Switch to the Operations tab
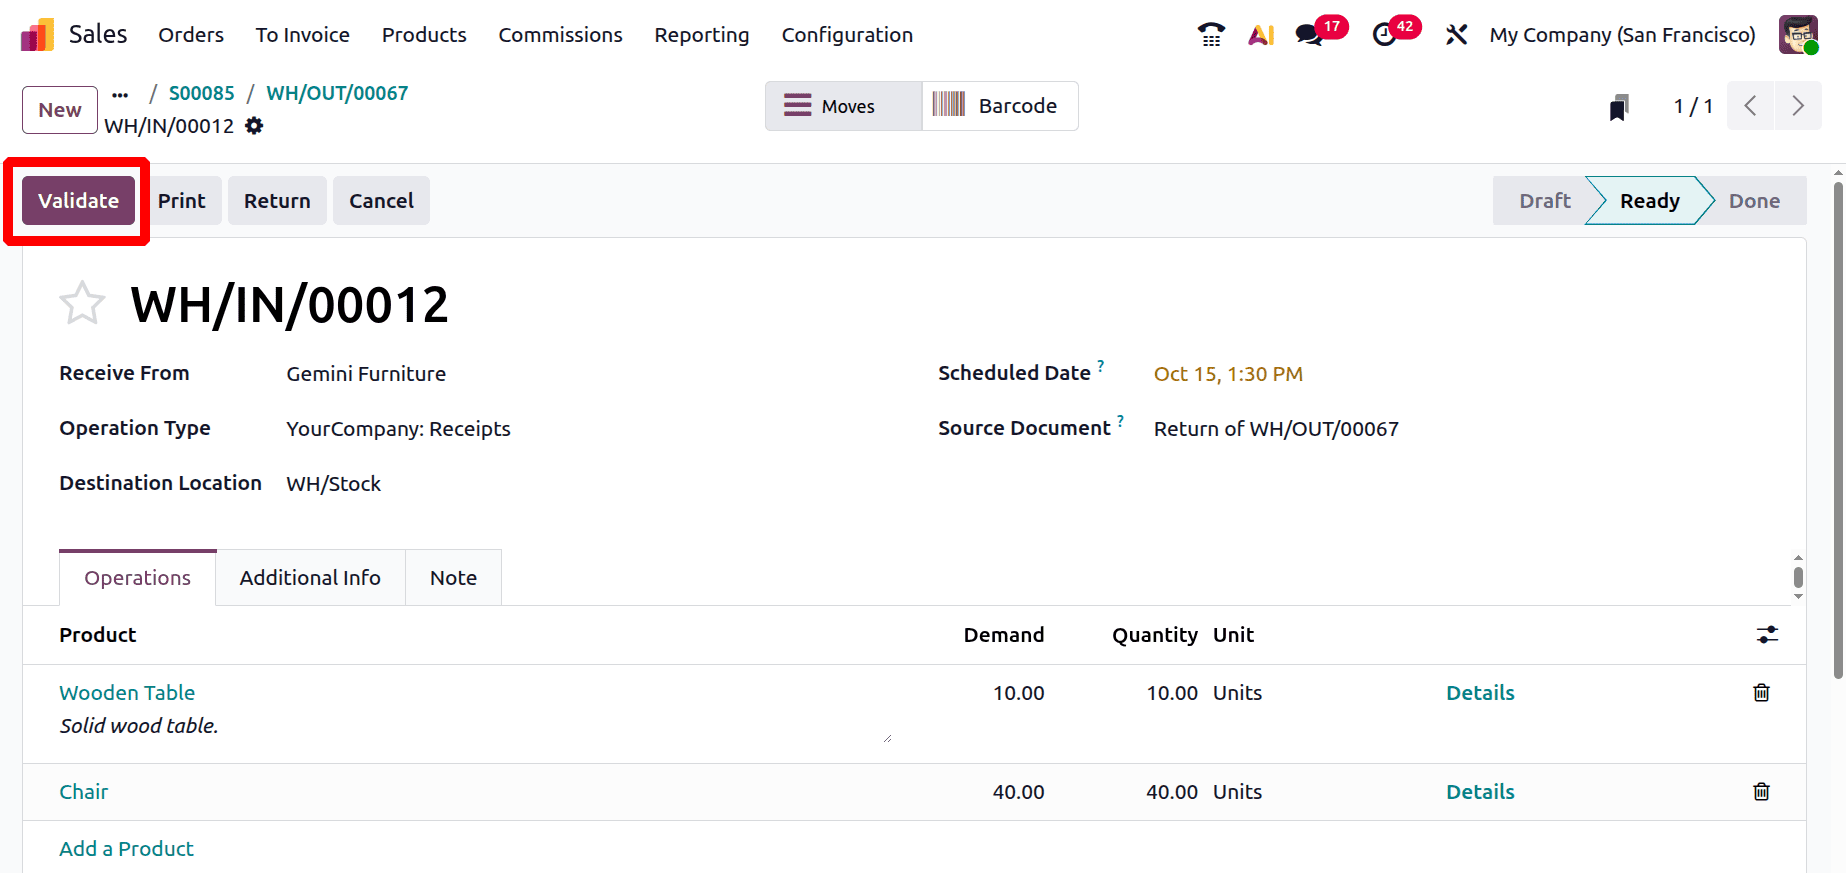Image resolution: width=1846 pixels, height=873 pixels. click(137, 578)
